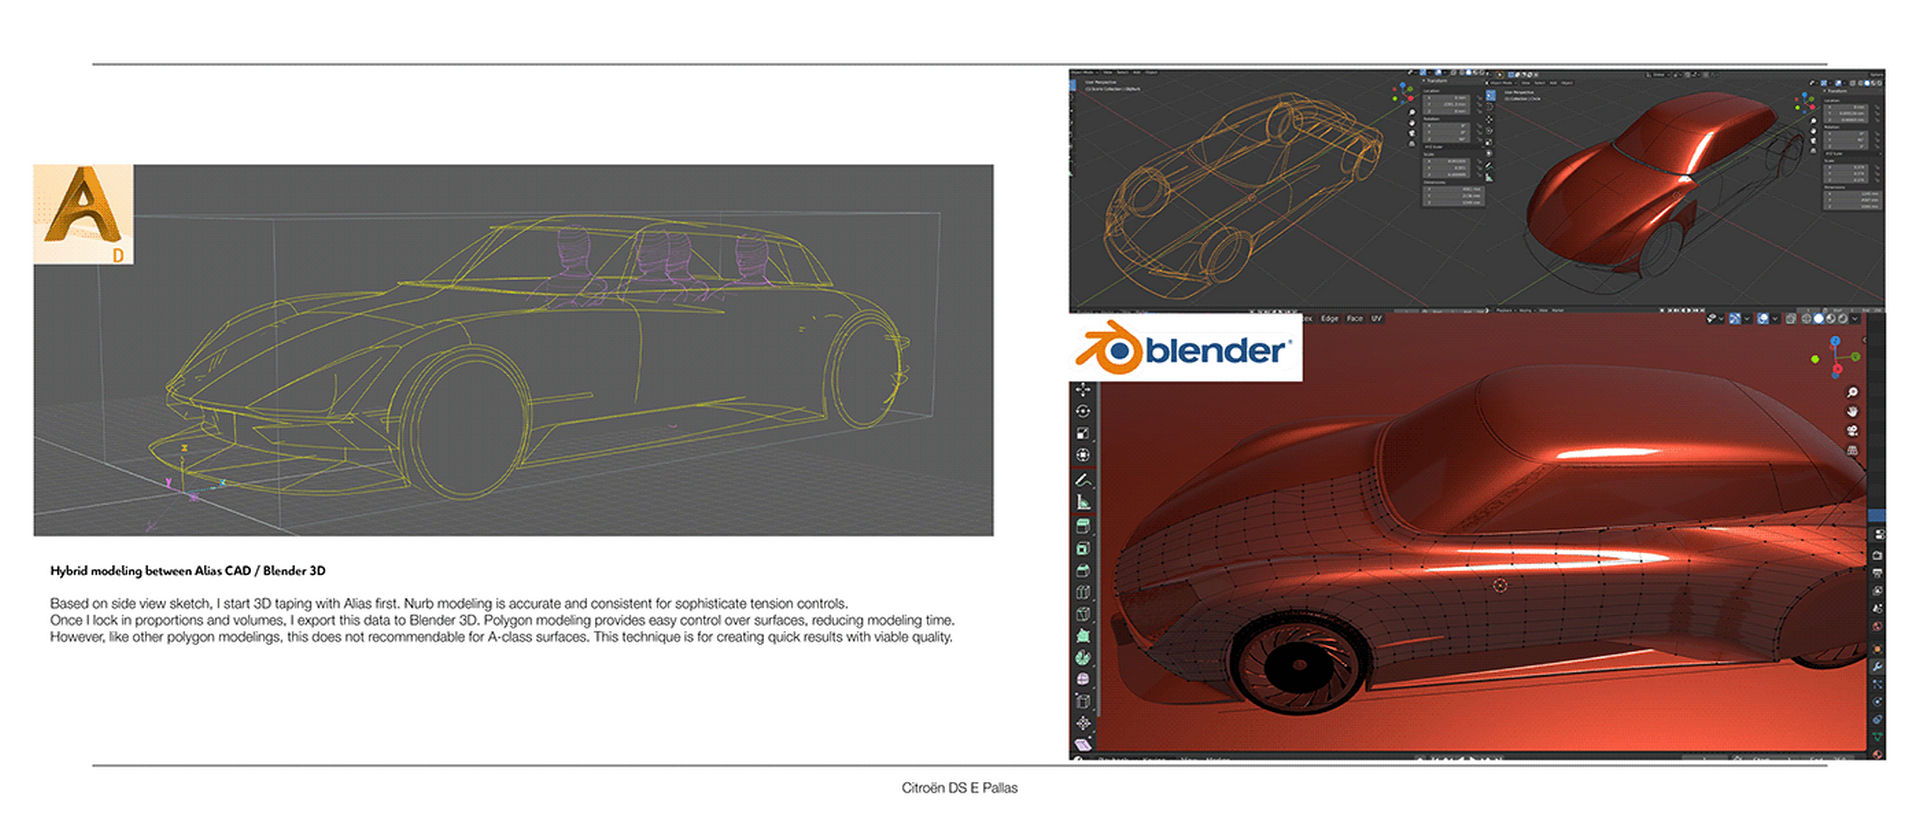1920x830 pixels.
Task: Select the Move tool in Blender toolbar
Action: (x=1083, y=389)
